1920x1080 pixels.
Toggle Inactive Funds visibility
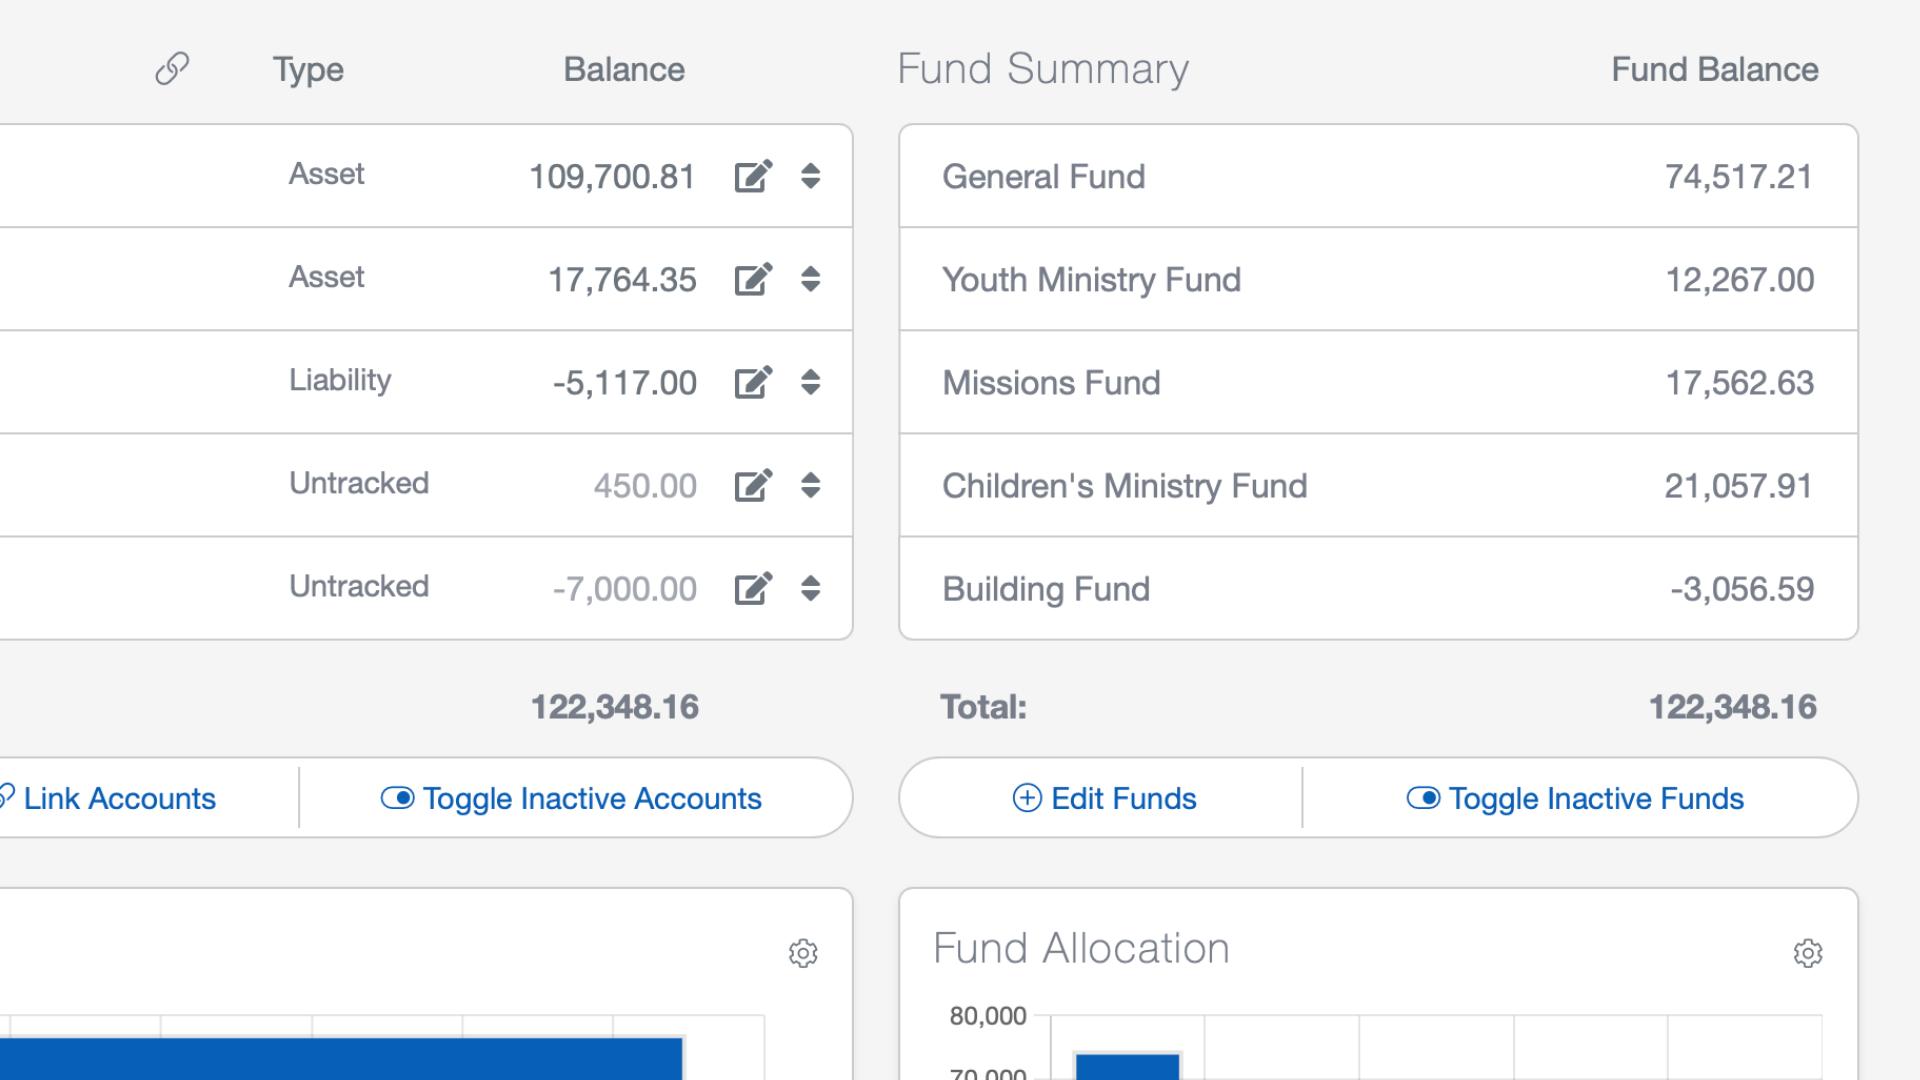pyautogui.click(x=1575, y=798)
